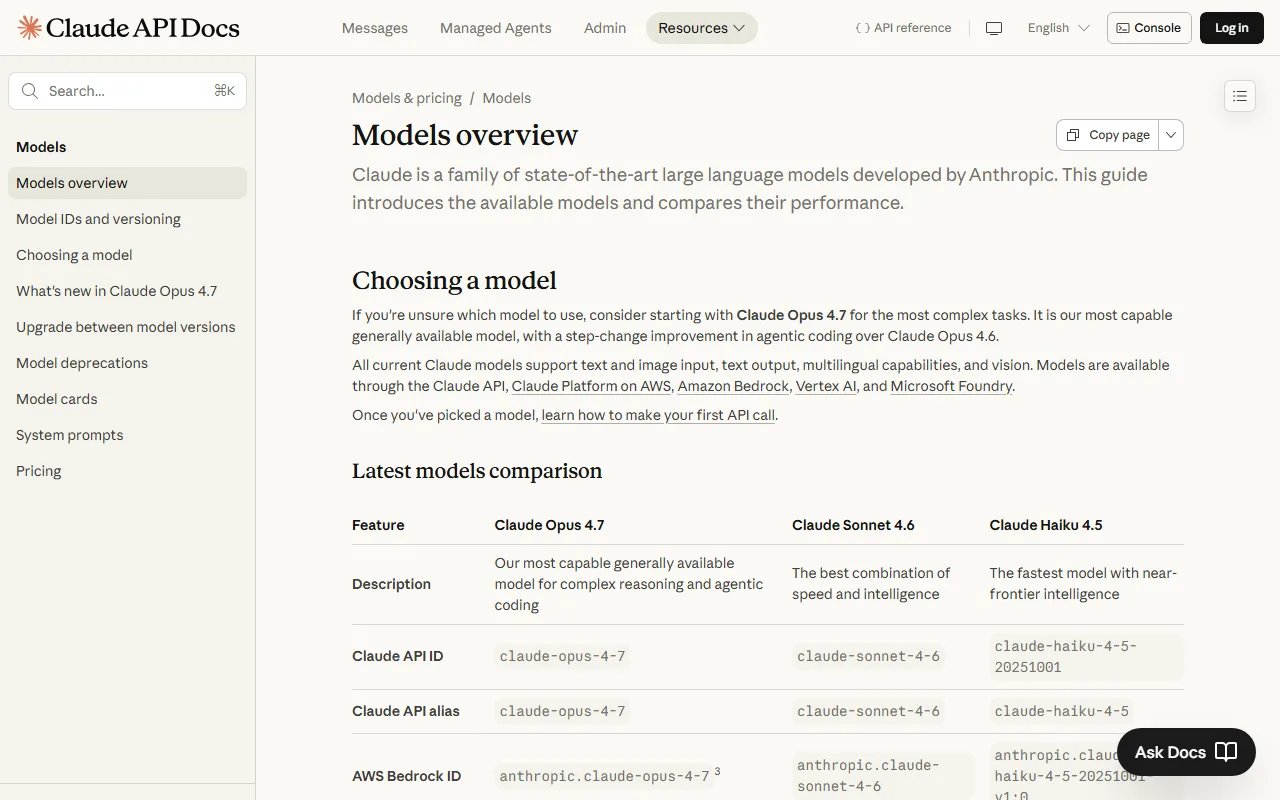Open the Managed Agents nav item
Screen dimensions: 1280x800
coord(496,28)
